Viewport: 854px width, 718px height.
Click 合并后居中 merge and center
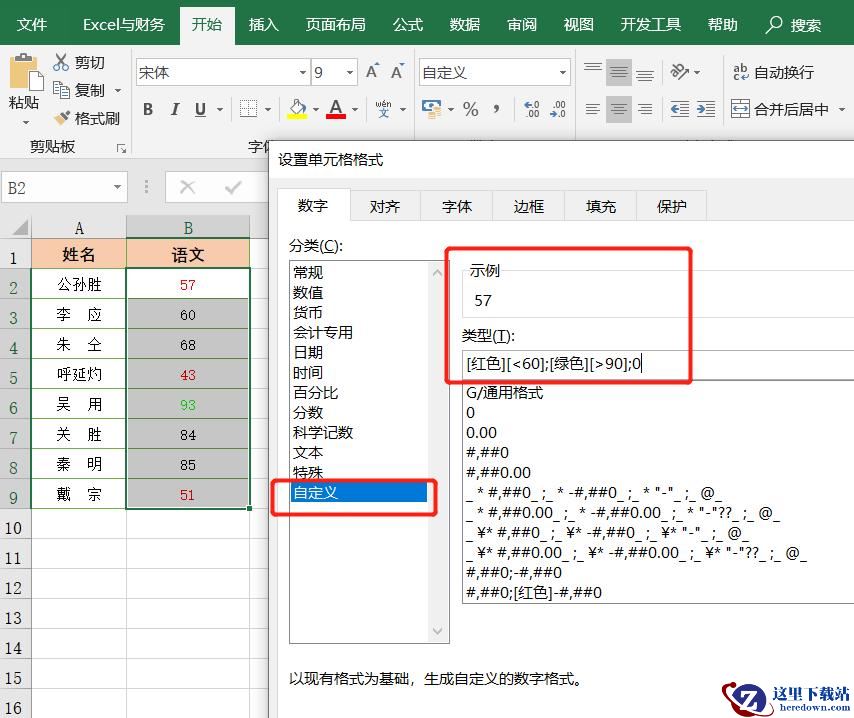pos(779,109)
